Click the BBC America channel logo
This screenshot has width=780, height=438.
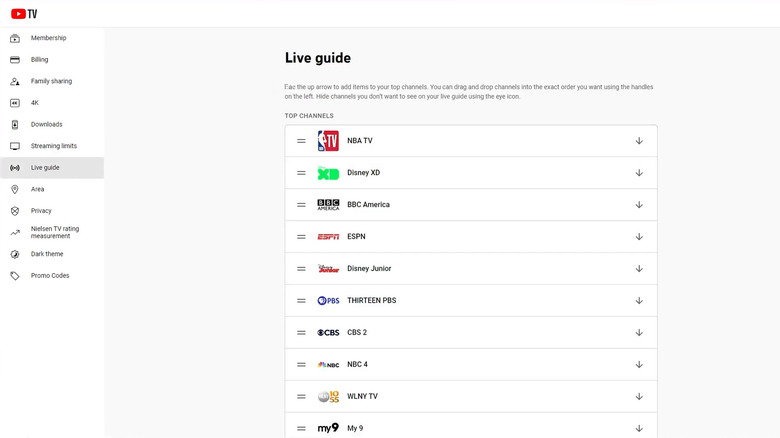tap(328, 205)
